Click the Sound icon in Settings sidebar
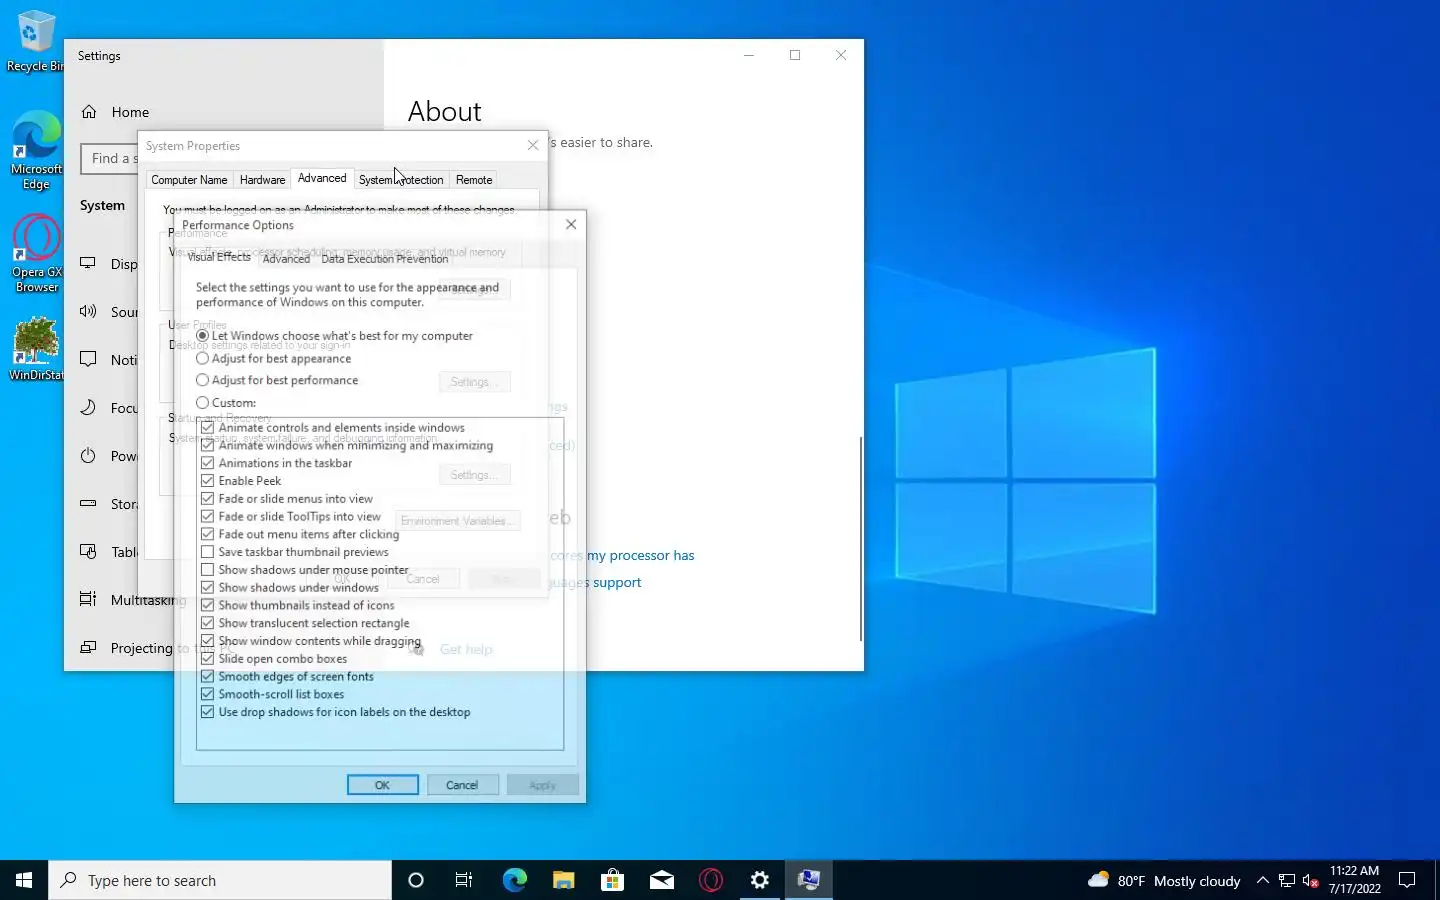 (x=89, y=311)
